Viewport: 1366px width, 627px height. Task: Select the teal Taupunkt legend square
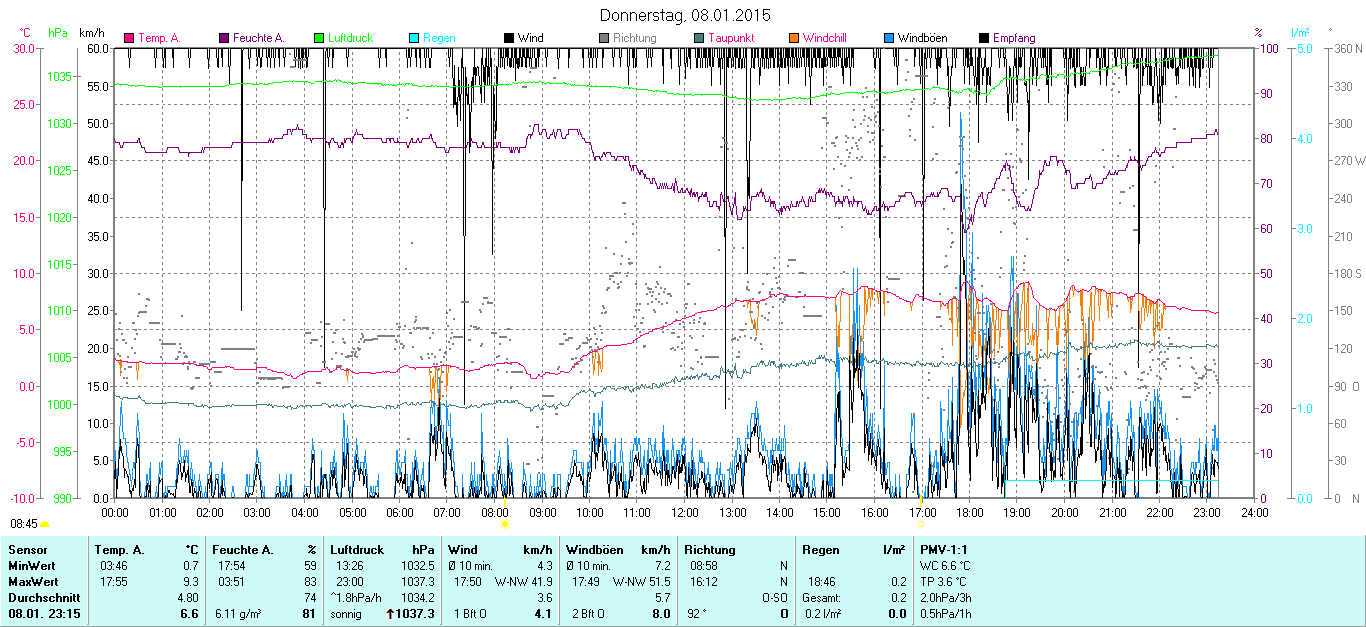point(699,38)
